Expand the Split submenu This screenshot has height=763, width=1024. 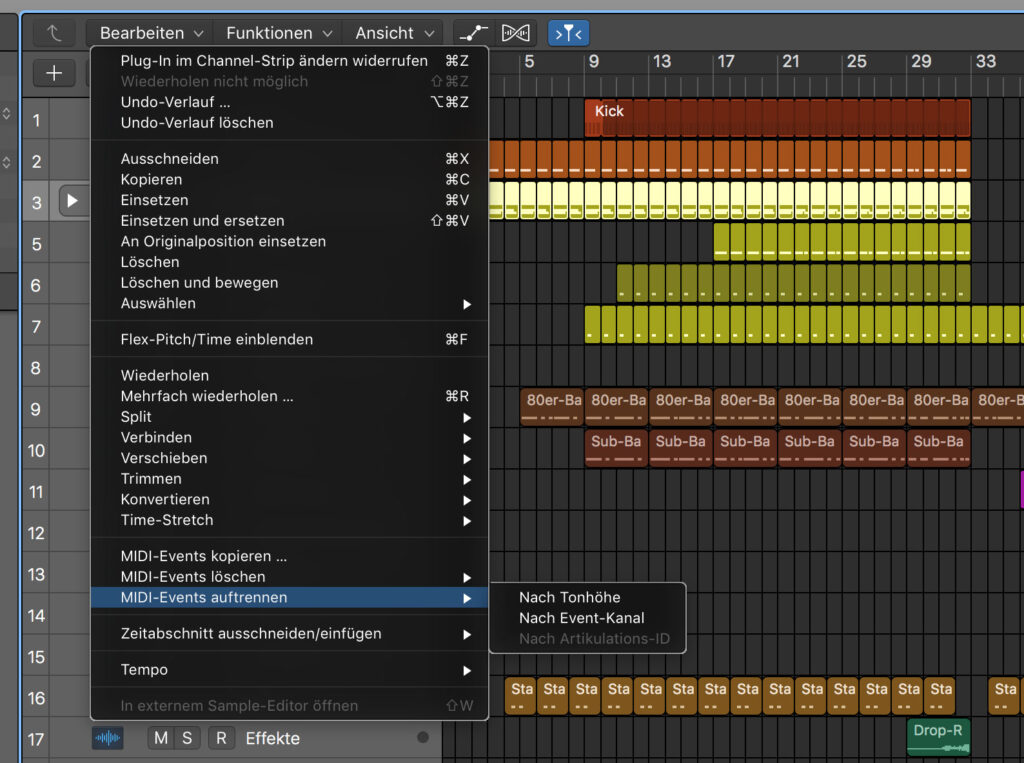[289, 417]
